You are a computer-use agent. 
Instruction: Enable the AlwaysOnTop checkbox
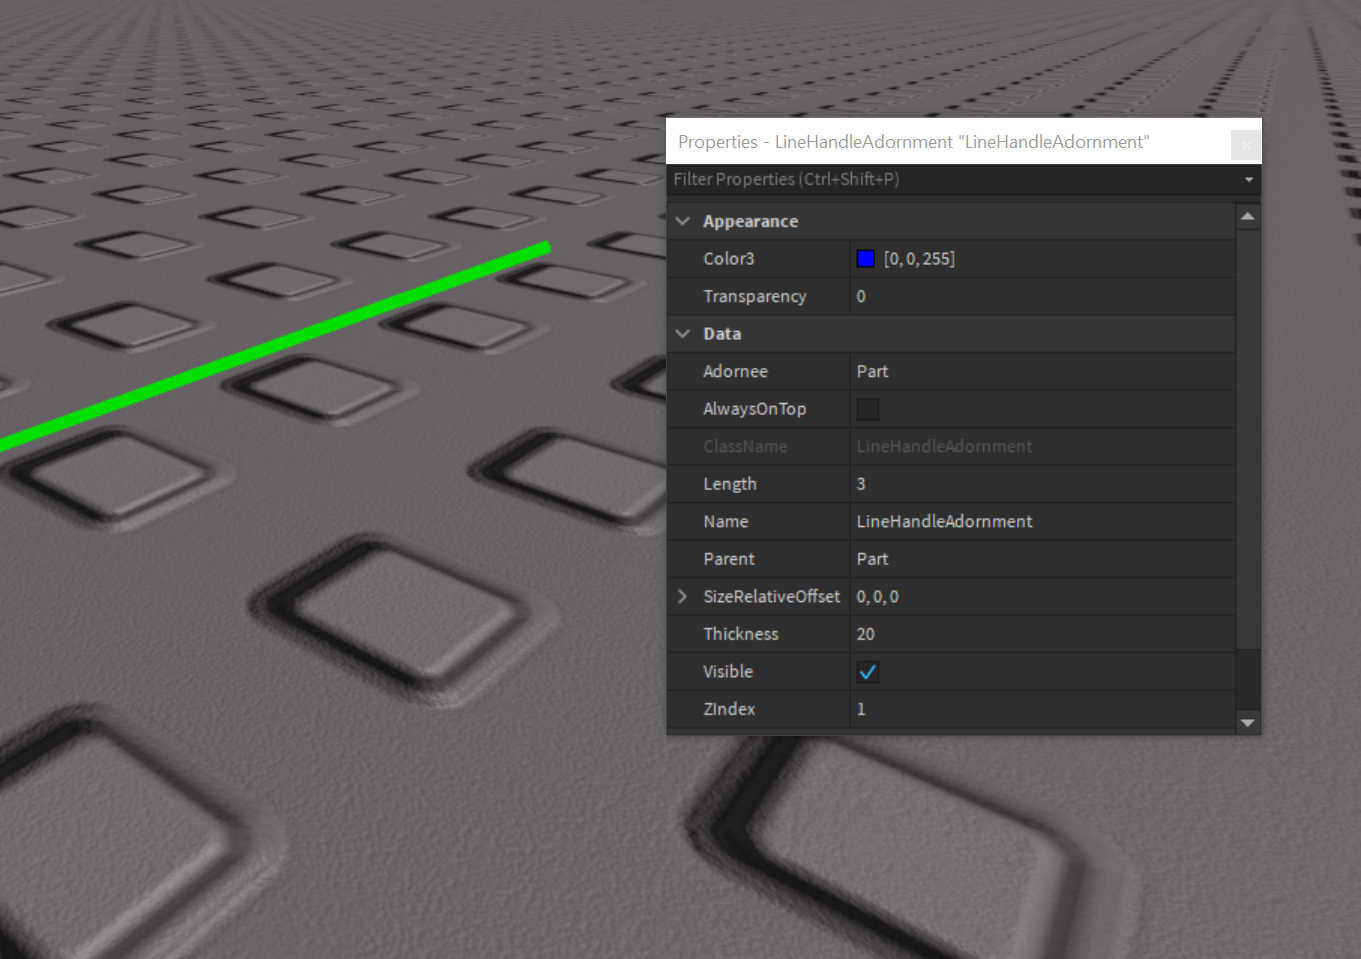pyautogui.click(x=867, y=409)
